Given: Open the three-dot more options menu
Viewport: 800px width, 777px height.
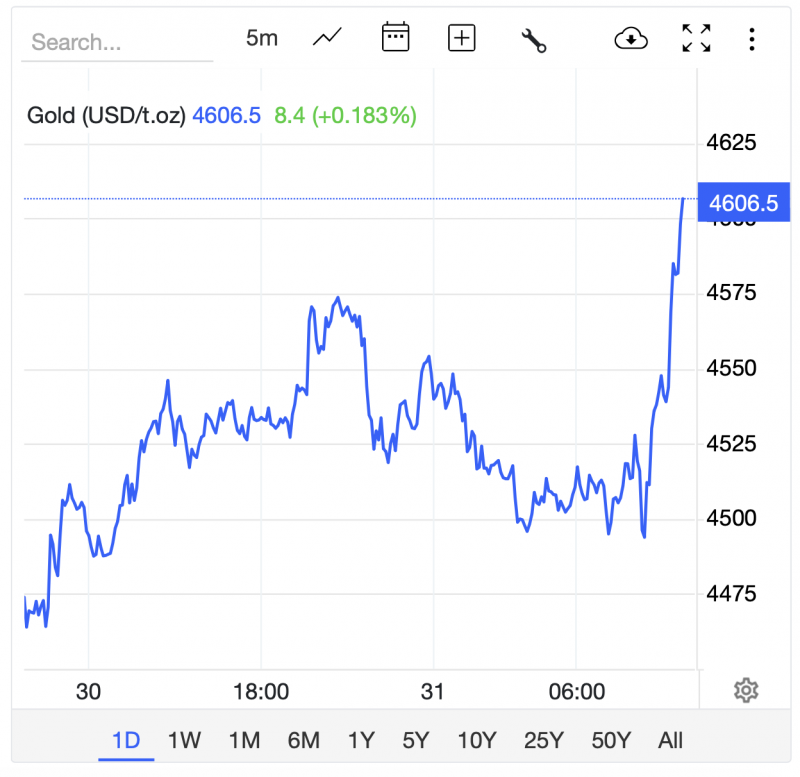Looking at the screenshot, I should click(752, 38).
